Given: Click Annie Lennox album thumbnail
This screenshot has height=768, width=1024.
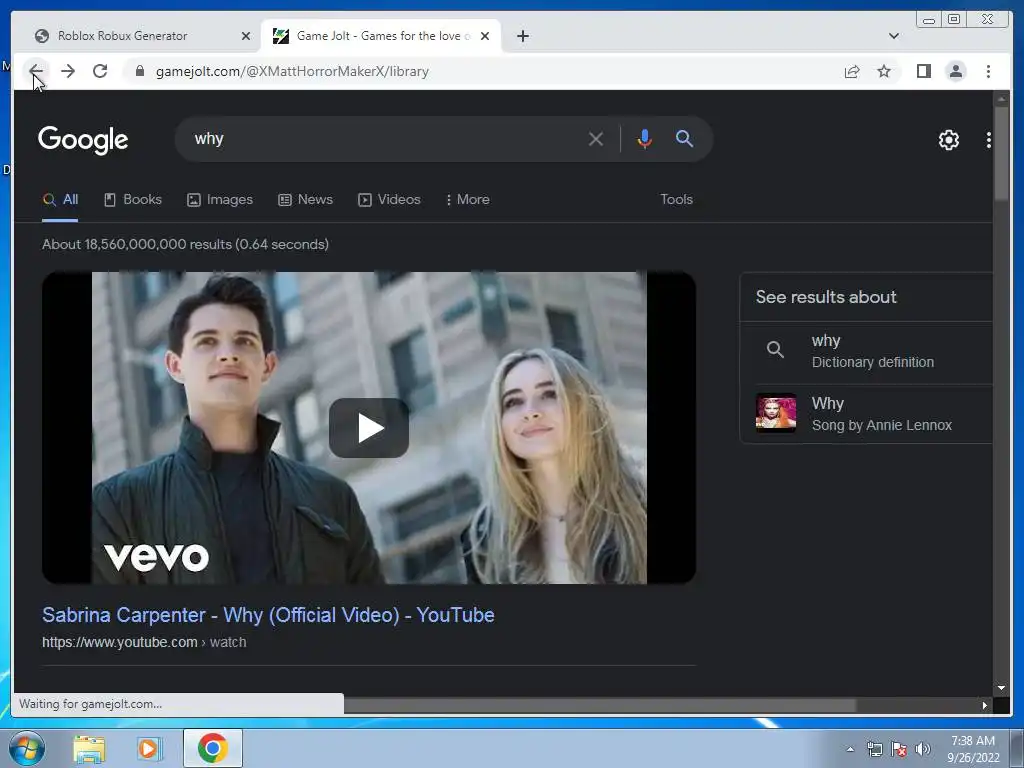Looking at the screenshot, I should click(x=776, y=413).
